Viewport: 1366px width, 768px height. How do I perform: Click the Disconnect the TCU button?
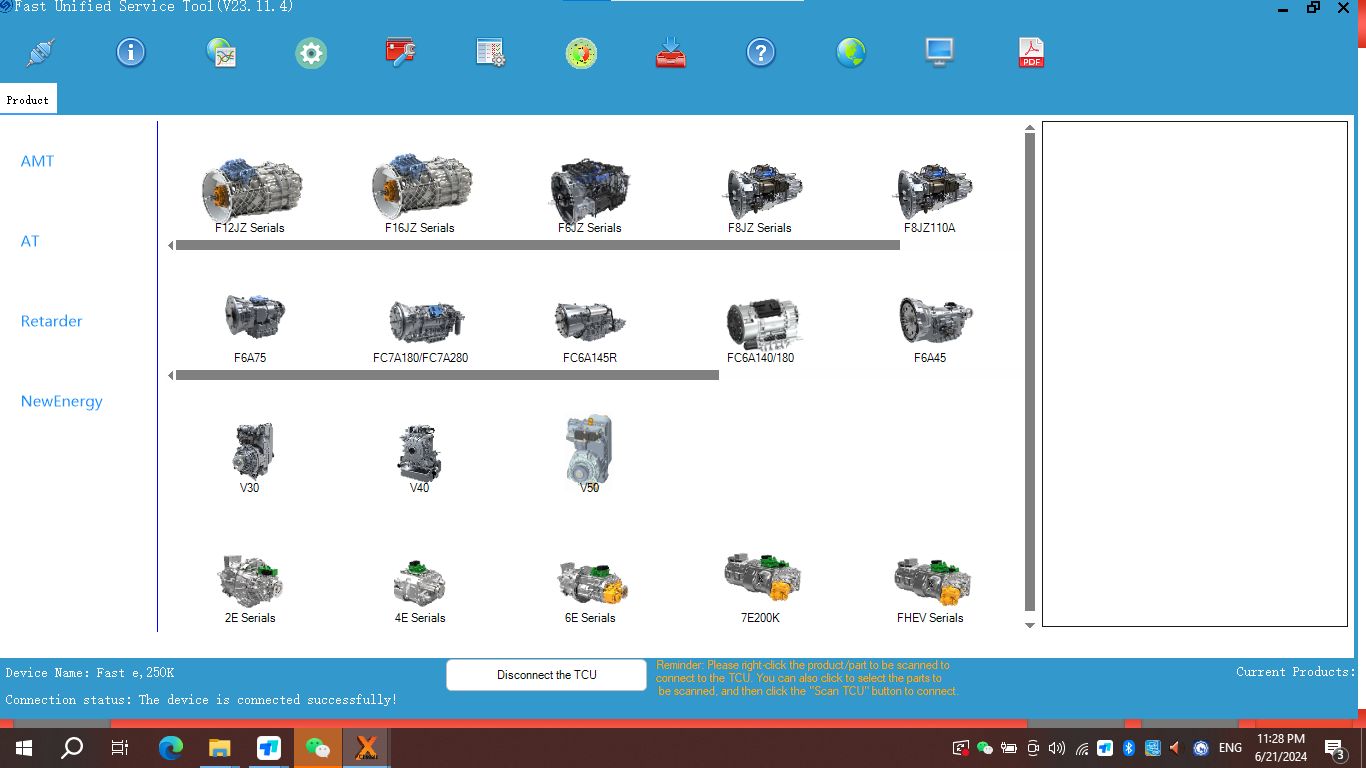coord(545,674)
